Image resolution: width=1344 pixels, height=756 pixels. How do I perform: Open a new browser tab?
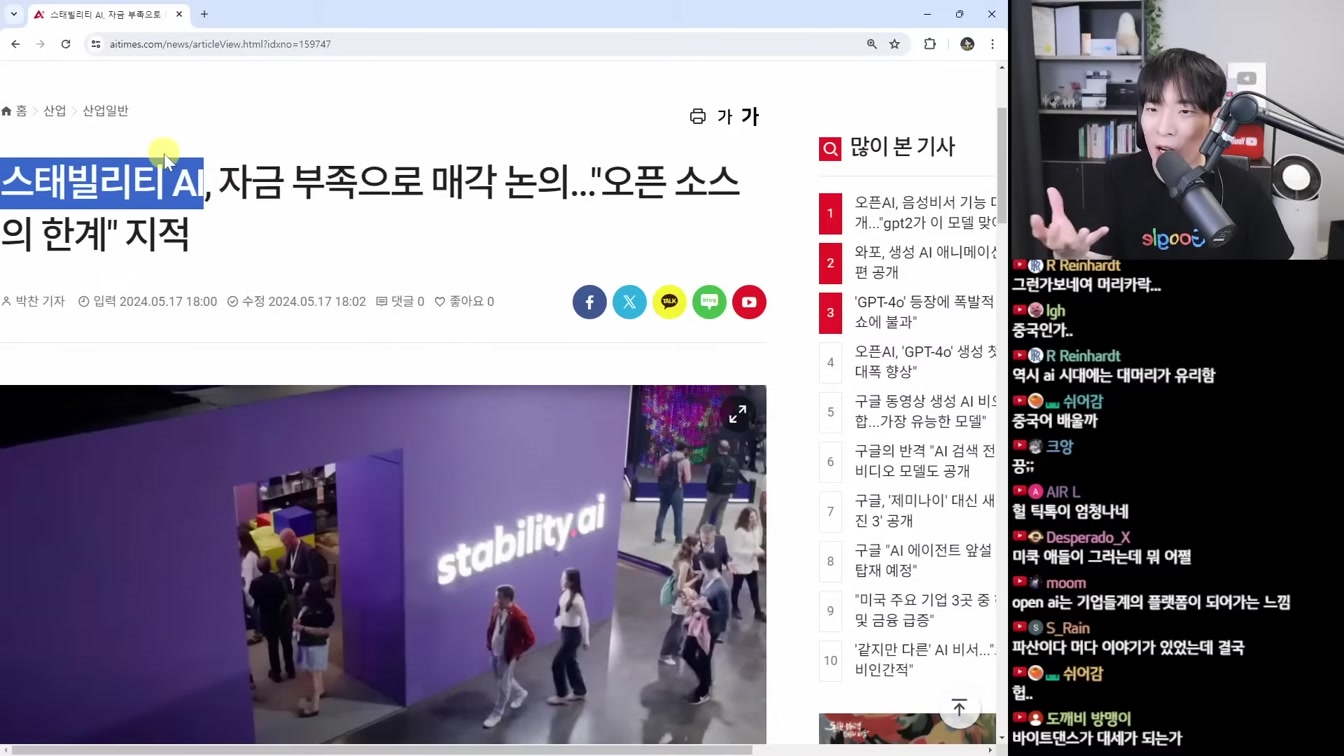pyautogui.click(x=204, y=14)
